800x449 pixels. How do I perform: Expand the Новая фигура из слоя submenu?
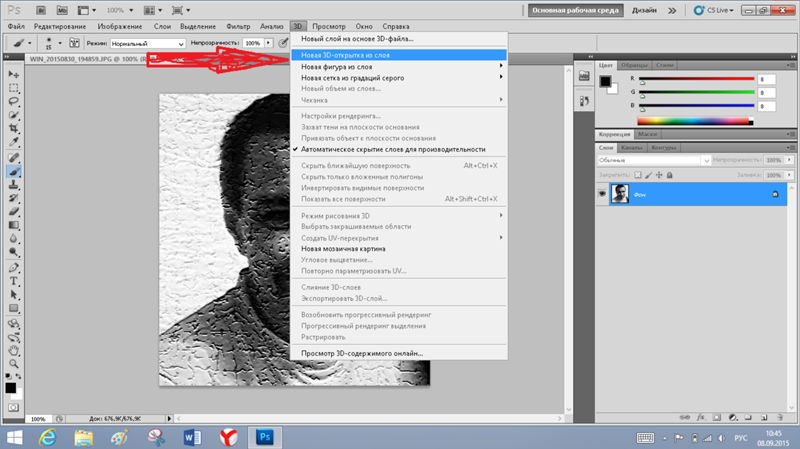point(400,67)
